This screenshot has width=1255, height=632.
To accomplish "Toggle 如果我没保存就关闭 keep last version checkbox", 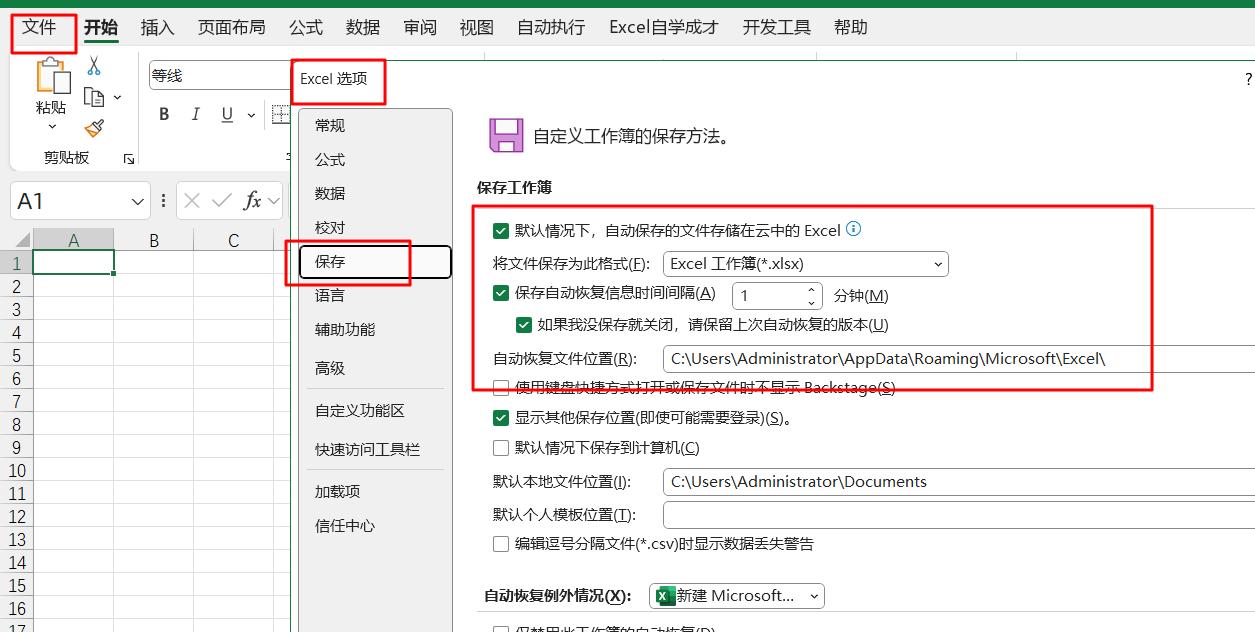I will click(524, 324).
